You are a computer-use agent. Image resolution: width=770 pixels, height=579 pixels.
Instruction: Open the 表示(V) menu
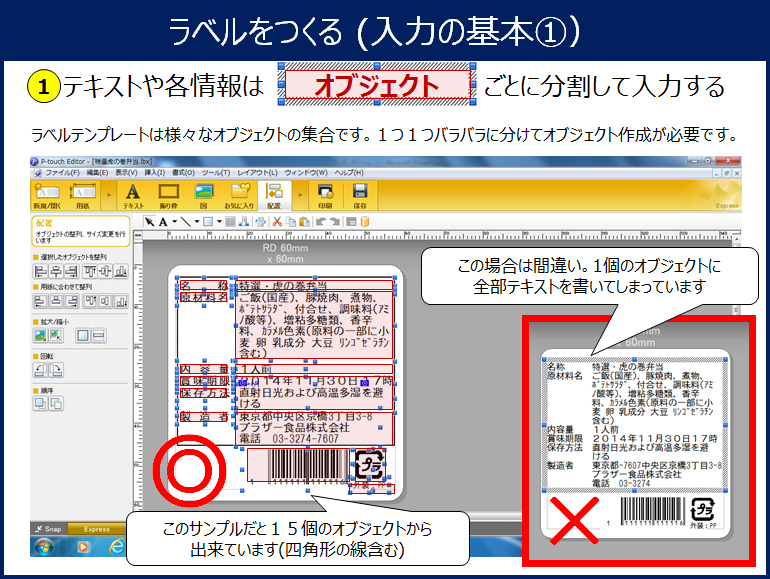point(126,173)
